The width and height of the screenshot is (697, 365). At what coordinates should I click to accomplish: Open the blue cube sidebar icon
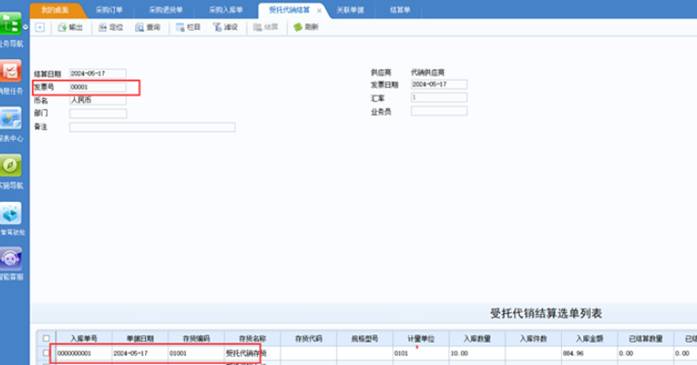click(11, 213)
